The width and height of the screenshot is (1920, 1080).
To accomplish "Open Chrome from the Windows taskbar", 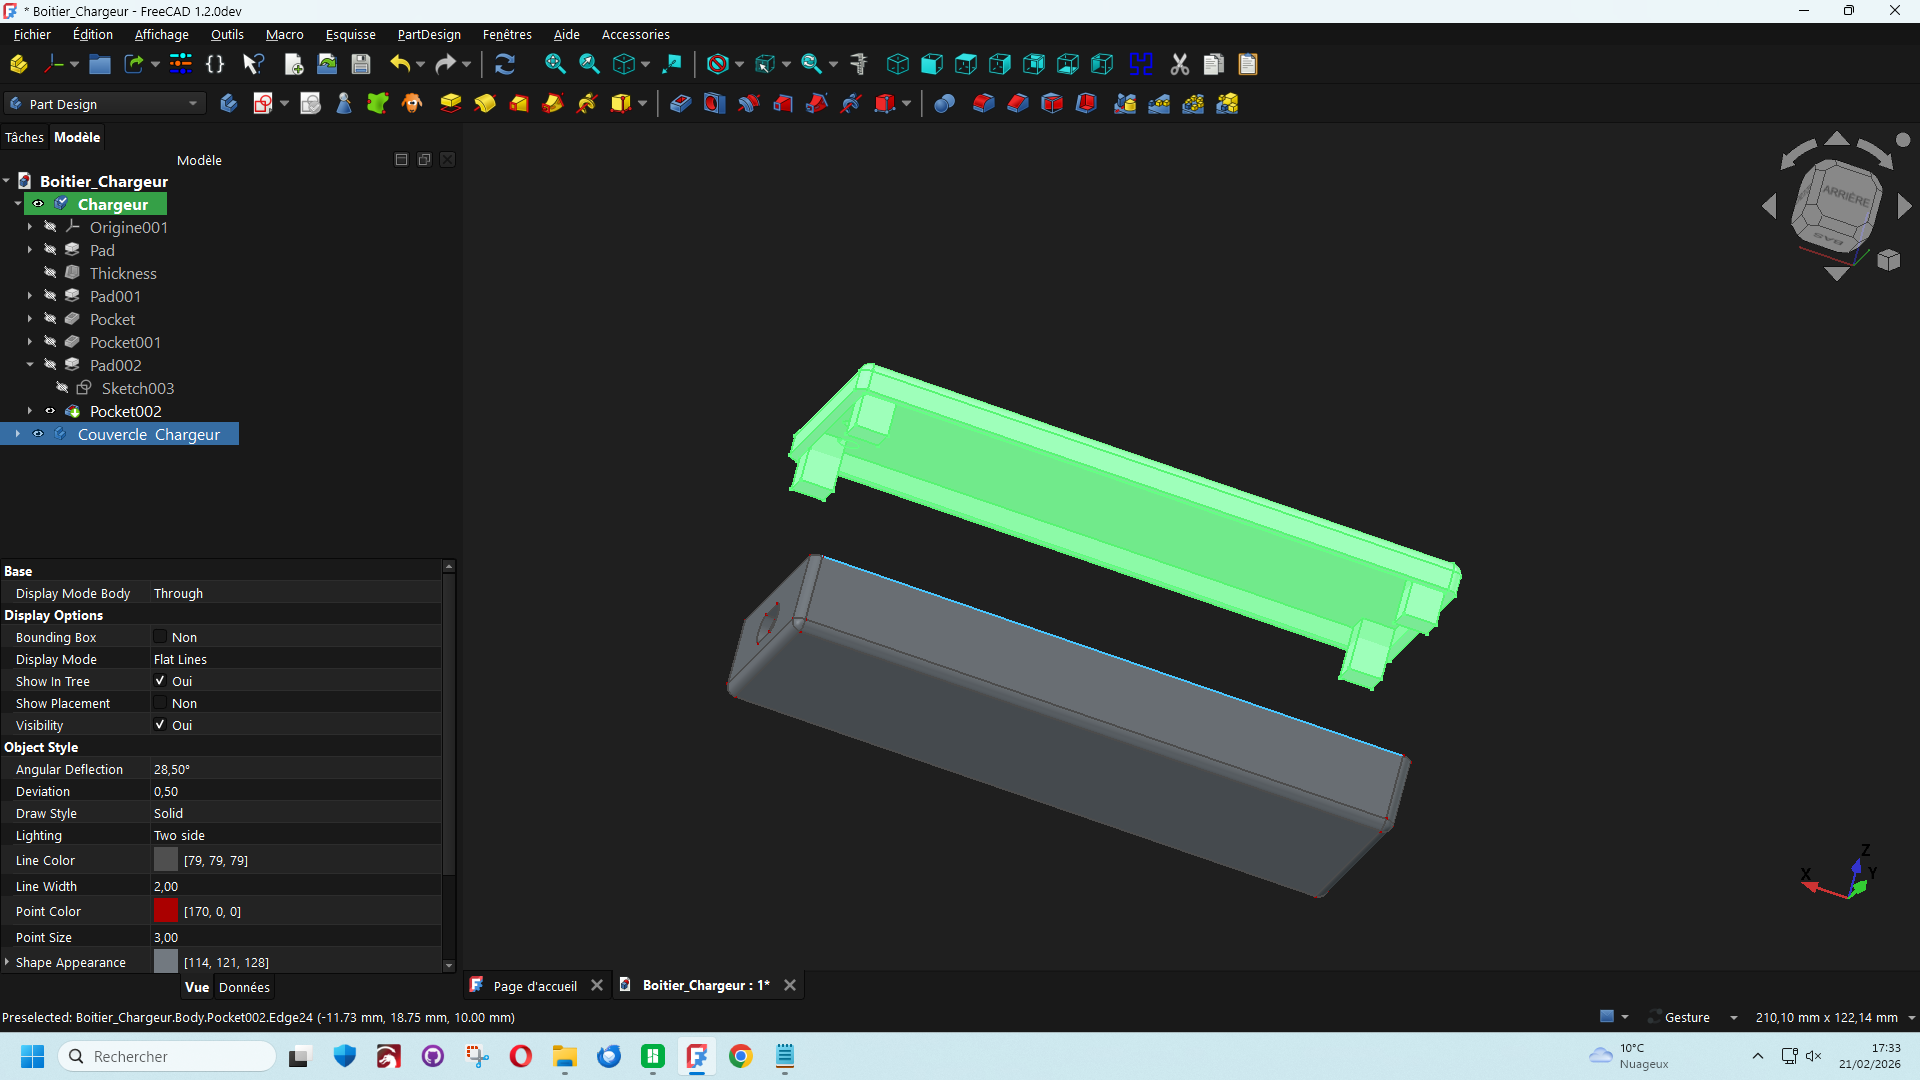I will 740,1056.
